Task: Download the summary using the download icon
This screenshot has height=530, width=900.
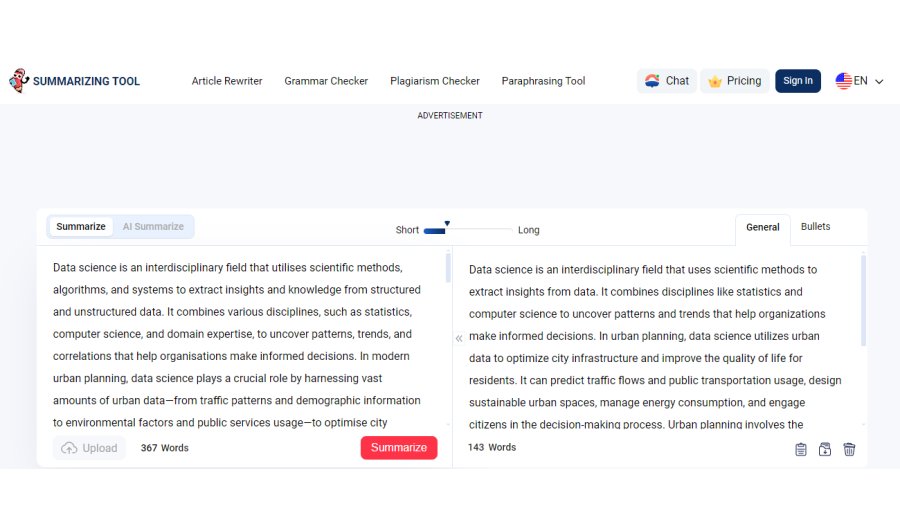Action: coord(825,449)
